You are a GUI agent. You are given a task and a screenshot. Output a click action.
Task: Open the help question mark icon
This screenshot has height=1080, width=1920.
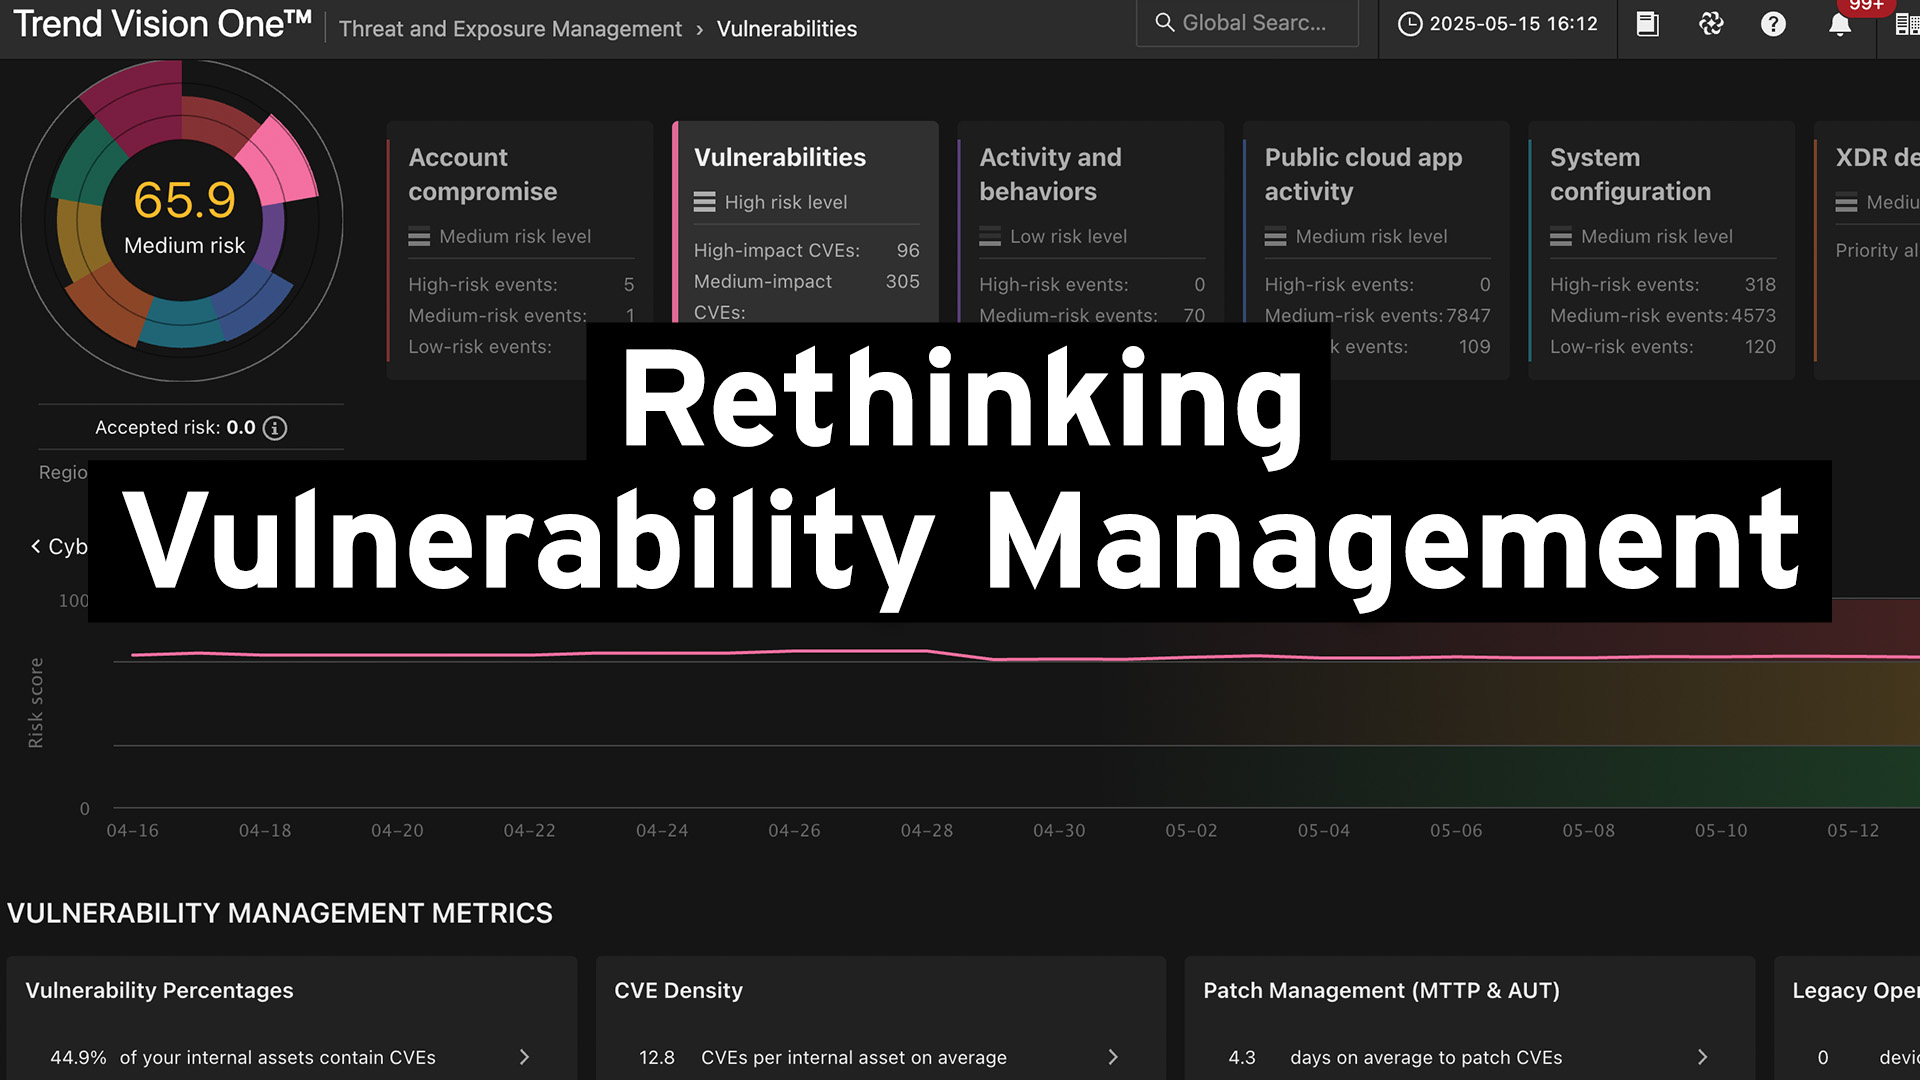pyautogui.click(x=1773, y=24)
